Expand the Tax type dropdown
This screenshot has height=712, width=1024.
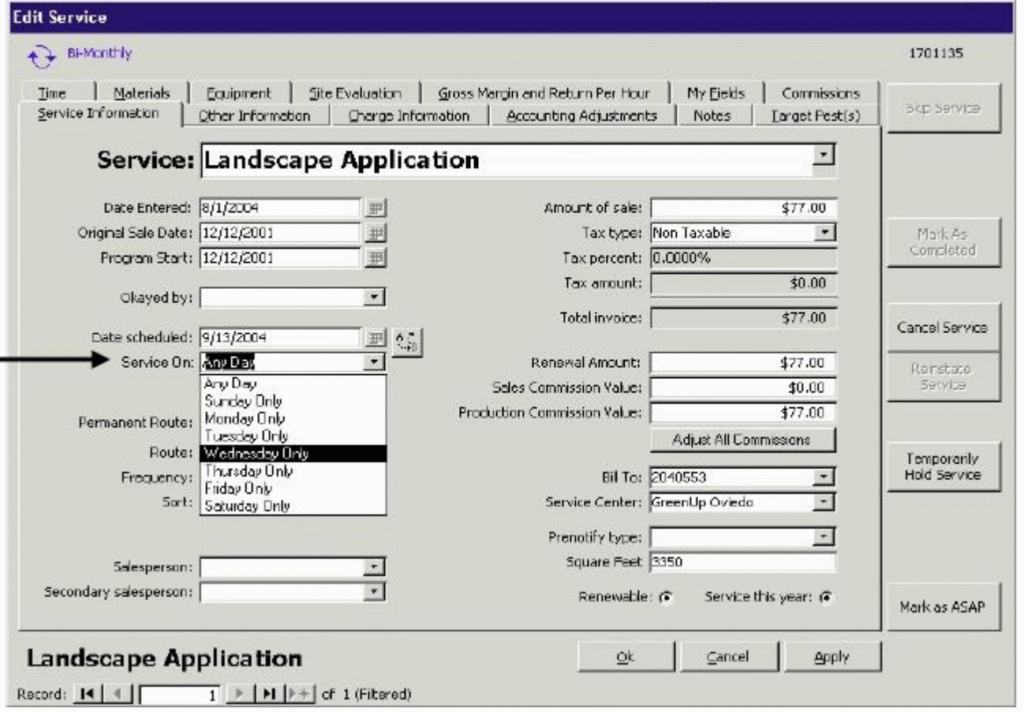(x=825, y=233)
